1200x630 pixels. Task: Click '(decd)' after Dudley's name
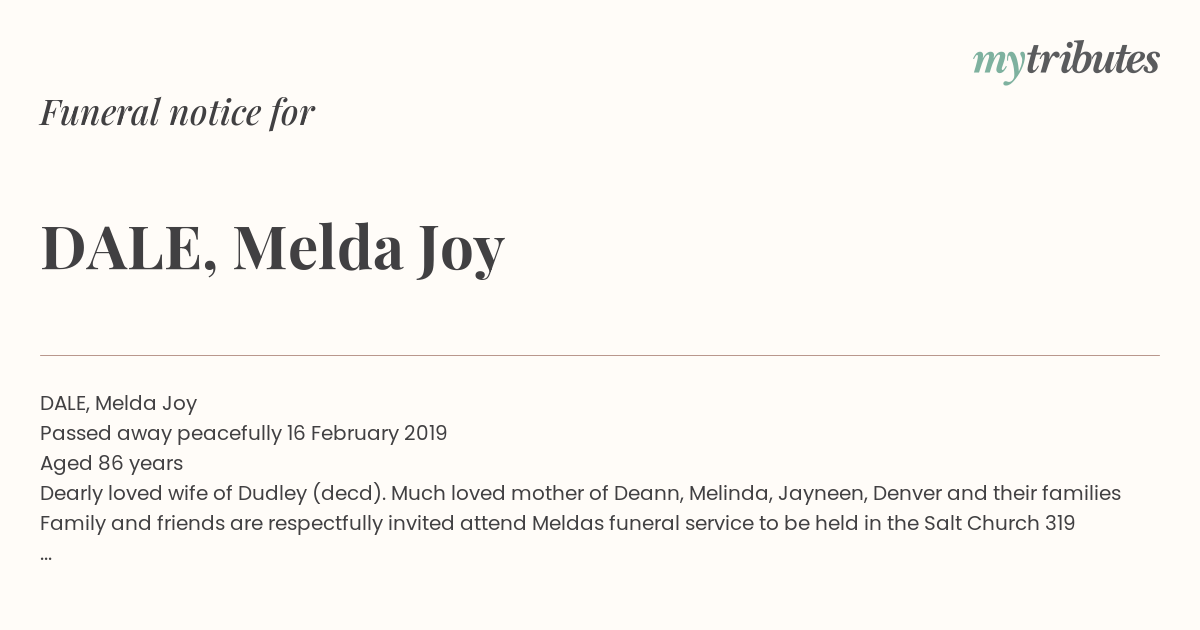click(x=350, y=493)
